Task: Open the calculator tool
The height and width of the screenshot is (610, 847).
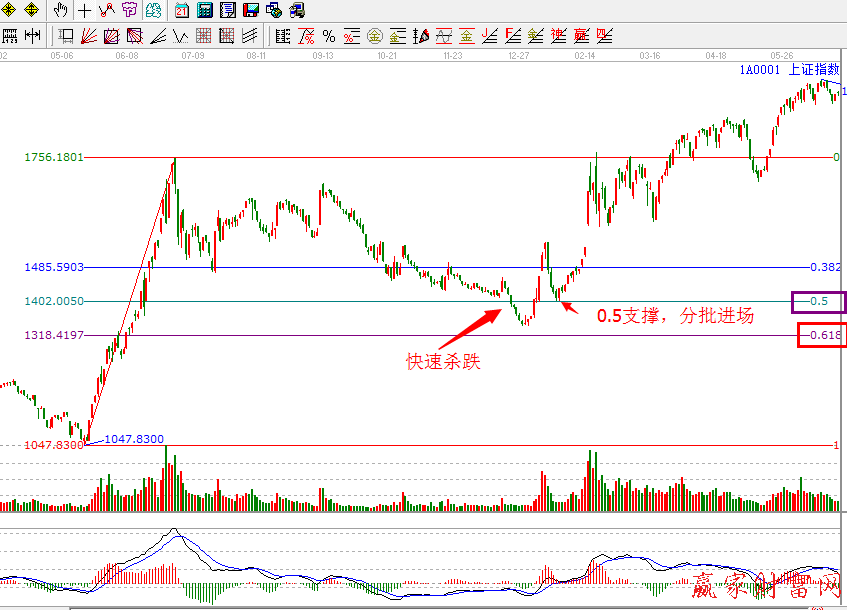Action: 205,9
